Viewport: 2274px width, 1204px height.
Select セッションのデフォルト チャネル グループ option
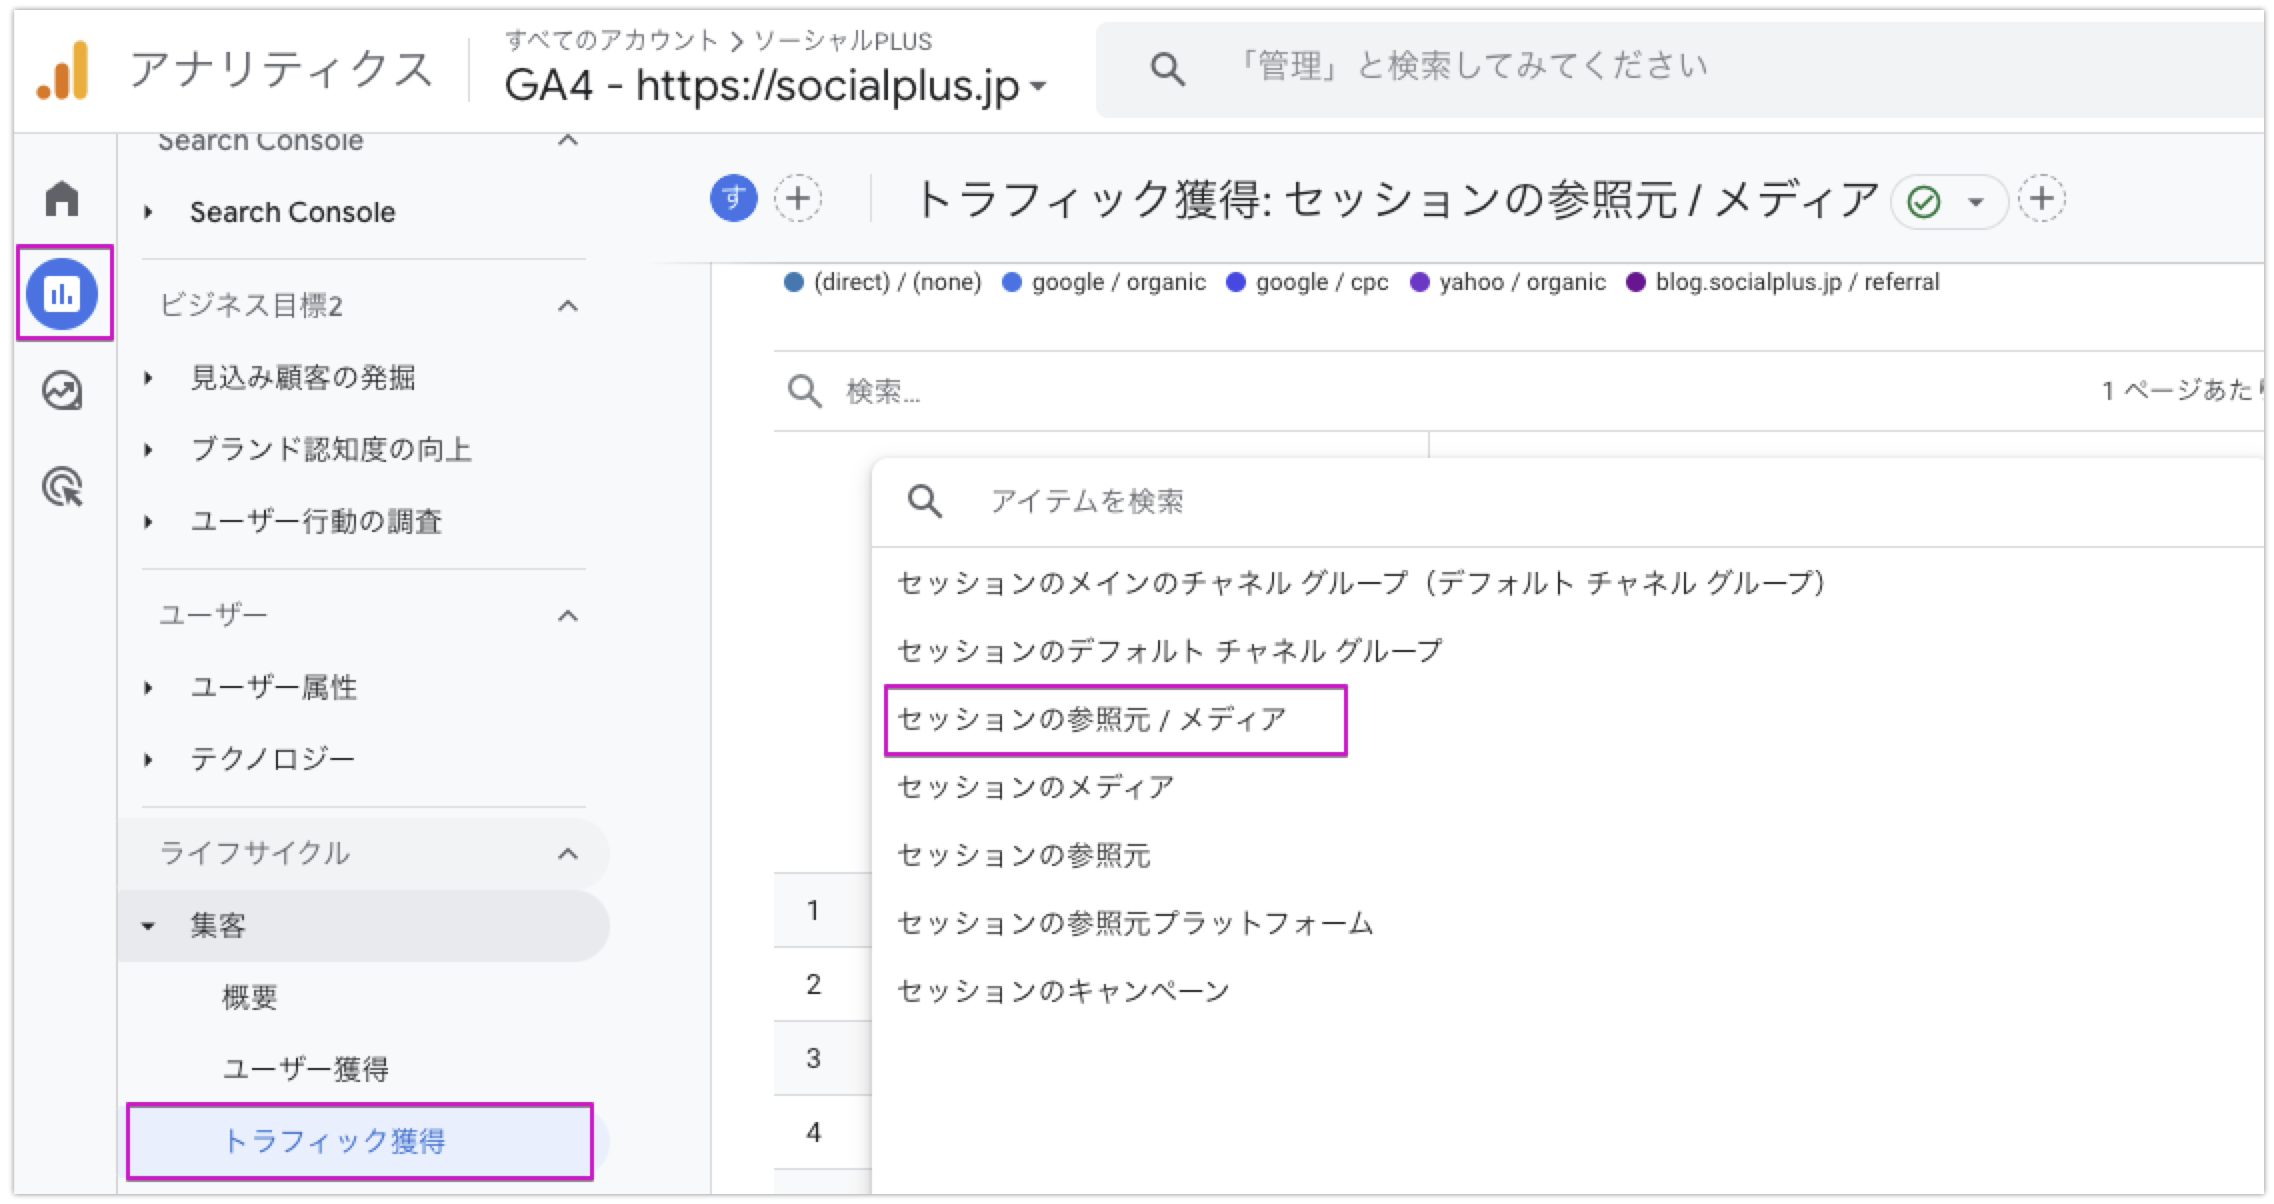[1170, 650]
